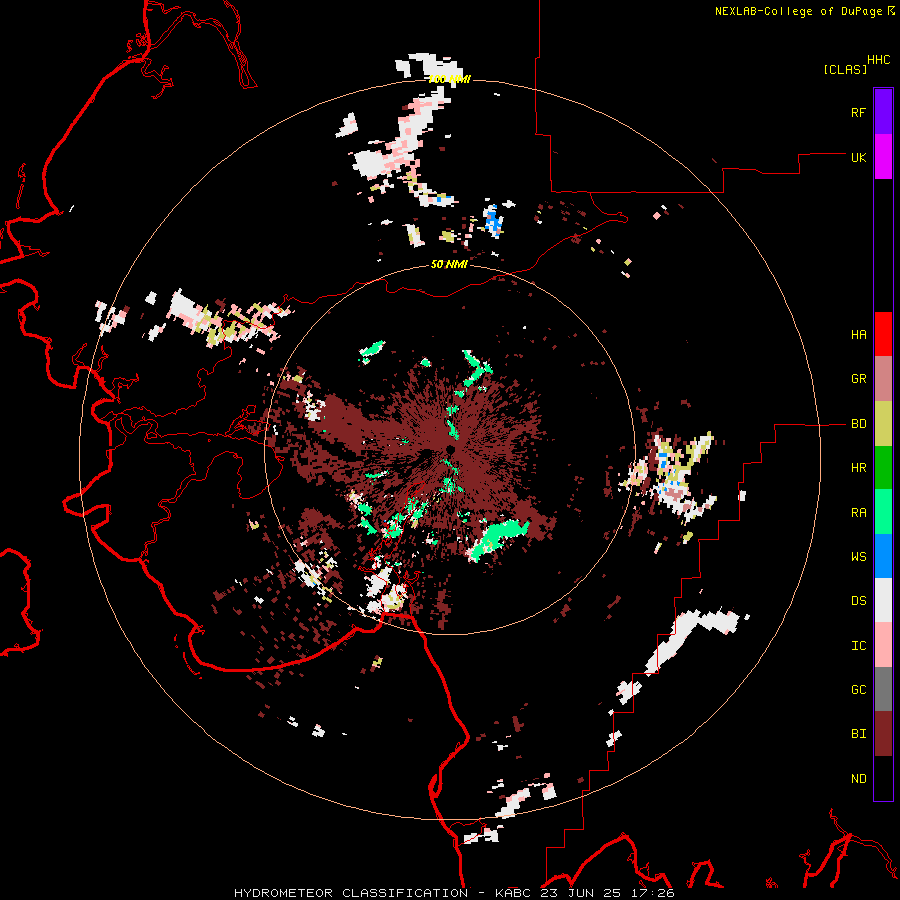The width and height of the screenshot is (900, 900).
Task: Click the 'BI' legend label text
Action: (858, 734)
